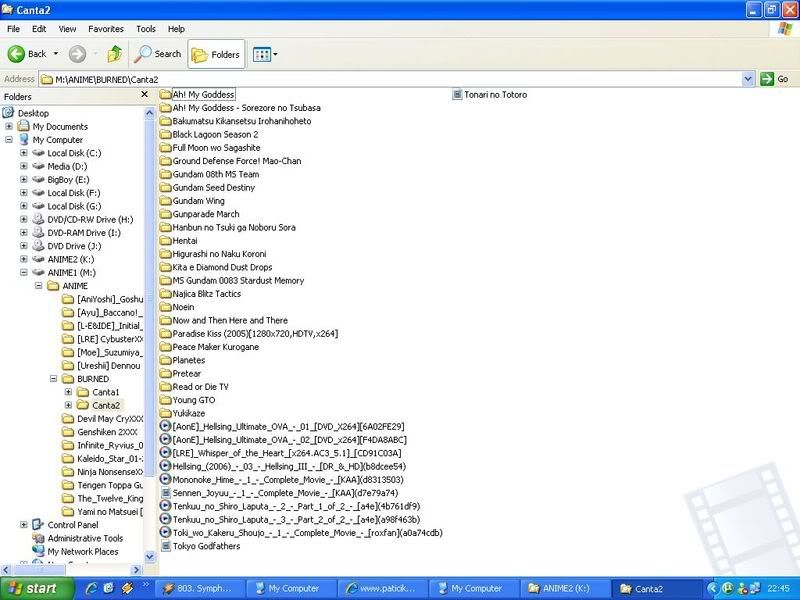Go back with the Back arrow button
The width and height of the screenshot is (800, 600).
[x=27, y=54]
